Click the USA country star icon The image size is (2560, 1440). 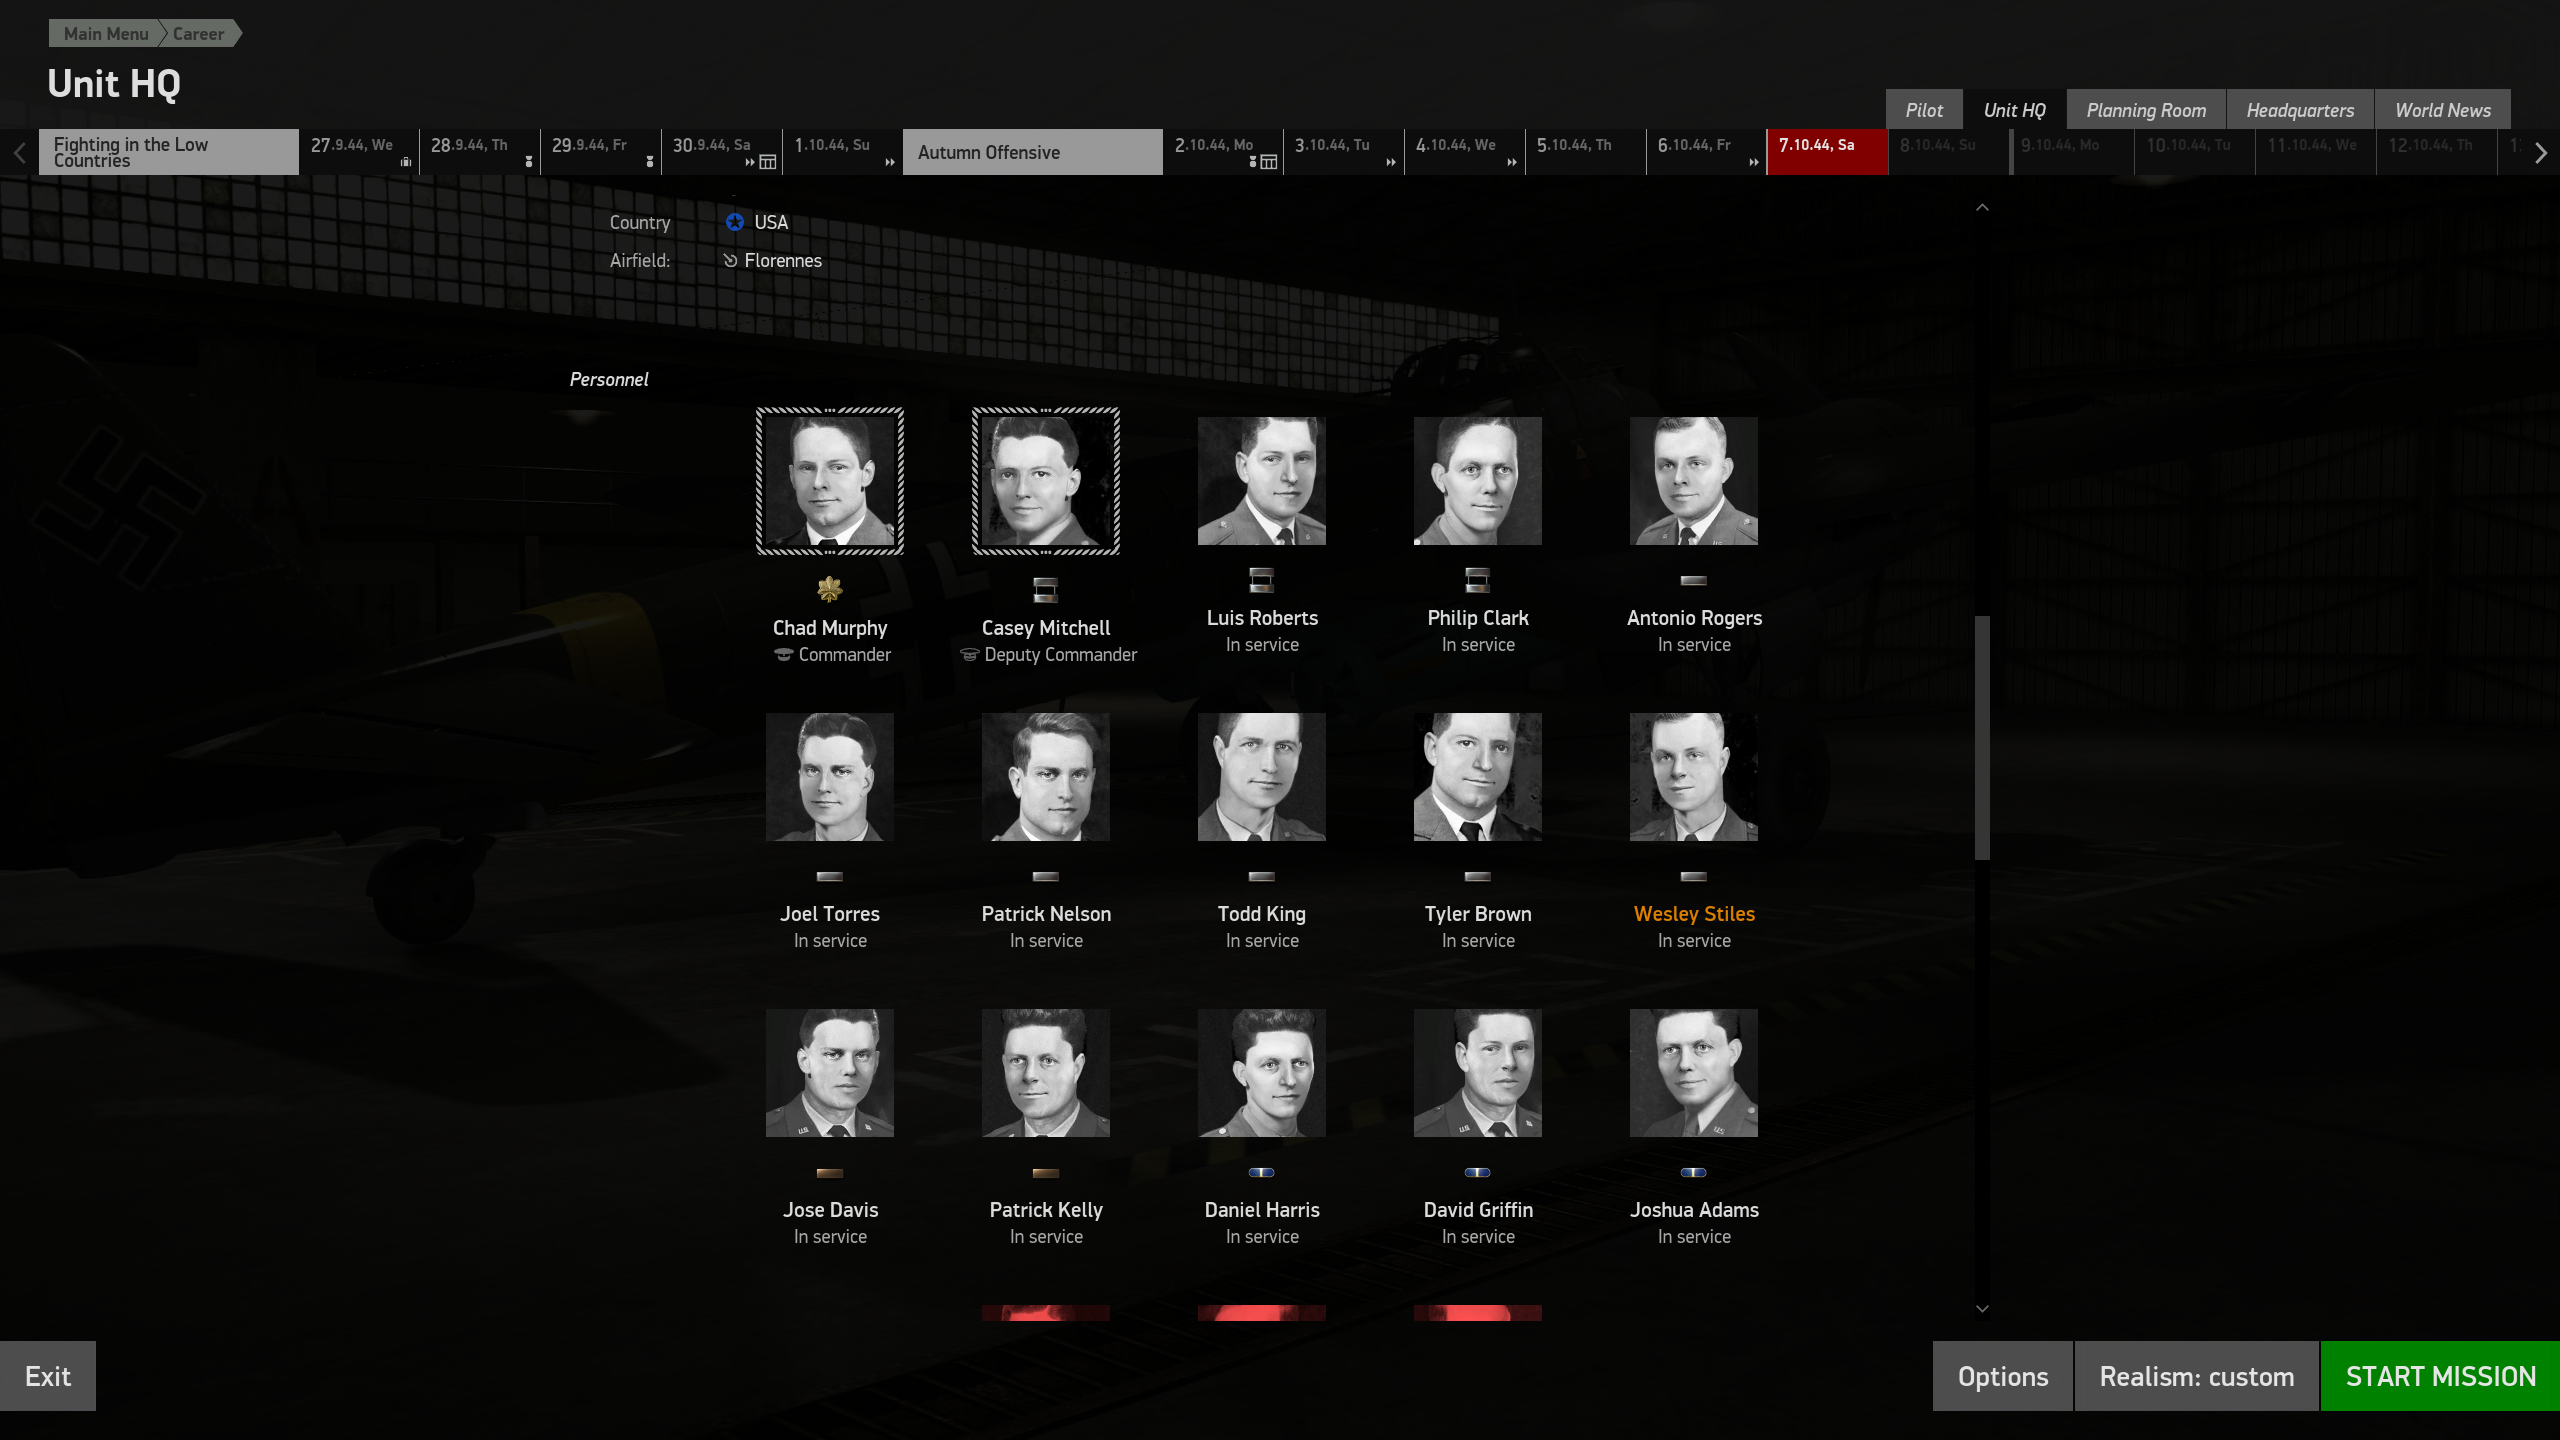[735, 222]
